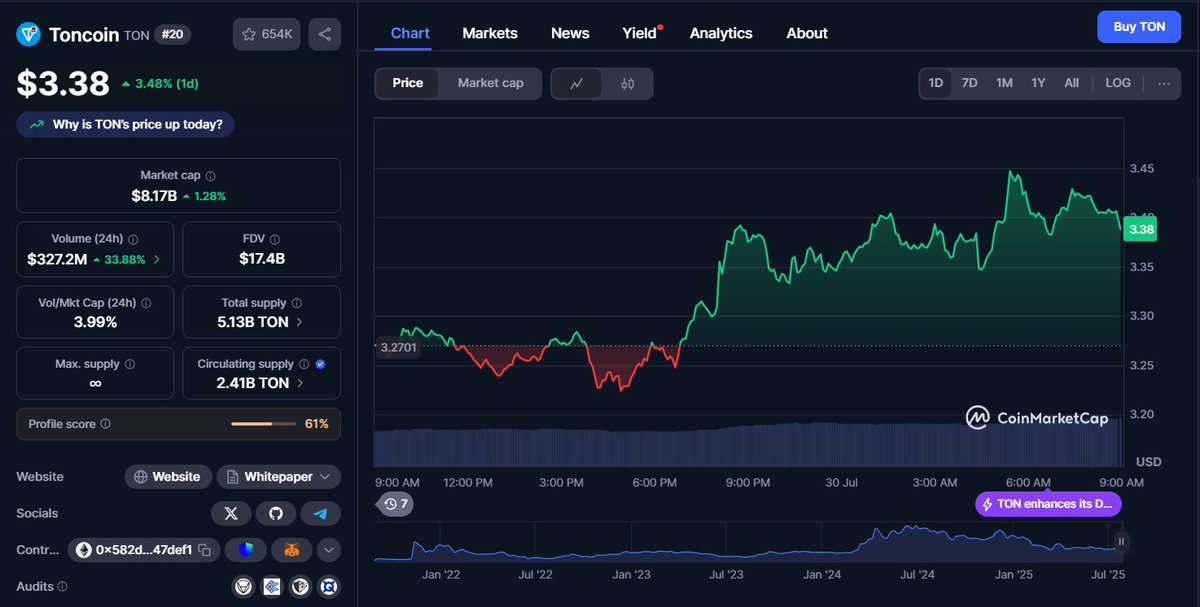
Task: Expand the Total supply details arrow
Action: 299,322
